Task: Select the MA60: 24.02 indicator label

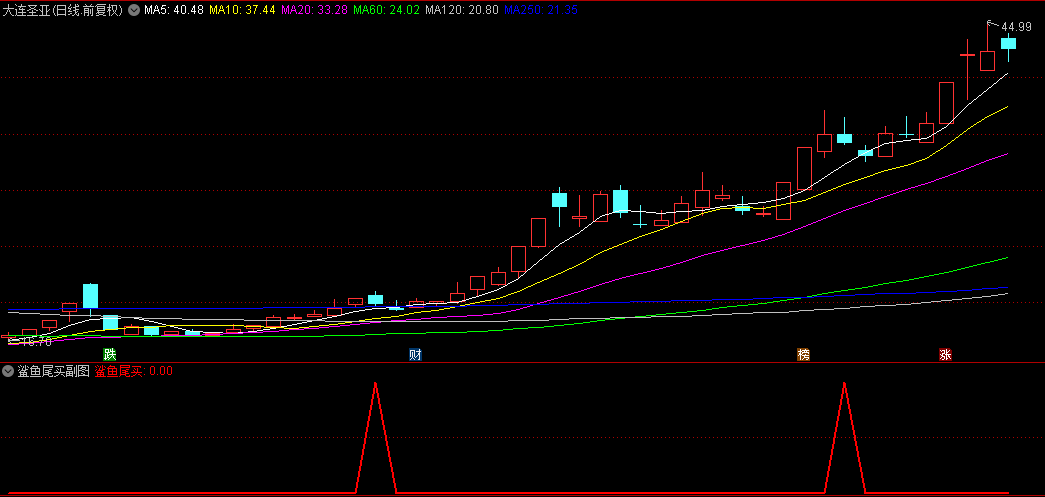Action: [387, 10]
